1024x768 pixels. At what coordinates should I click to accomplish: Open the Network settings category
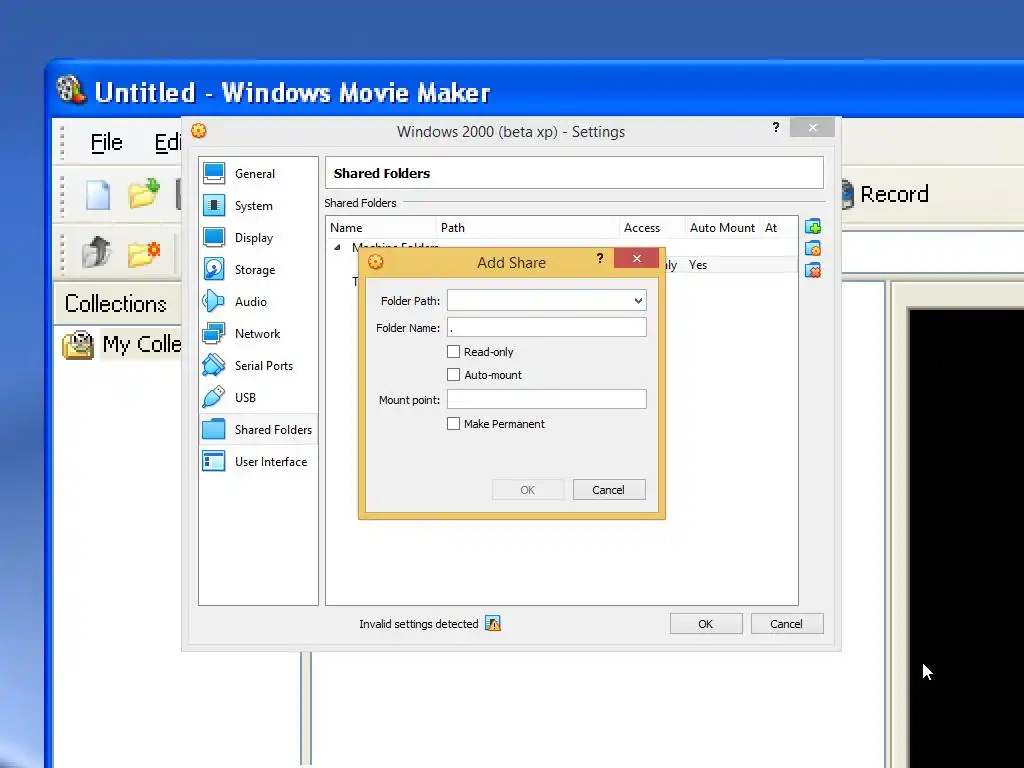(x=258, y=334)
